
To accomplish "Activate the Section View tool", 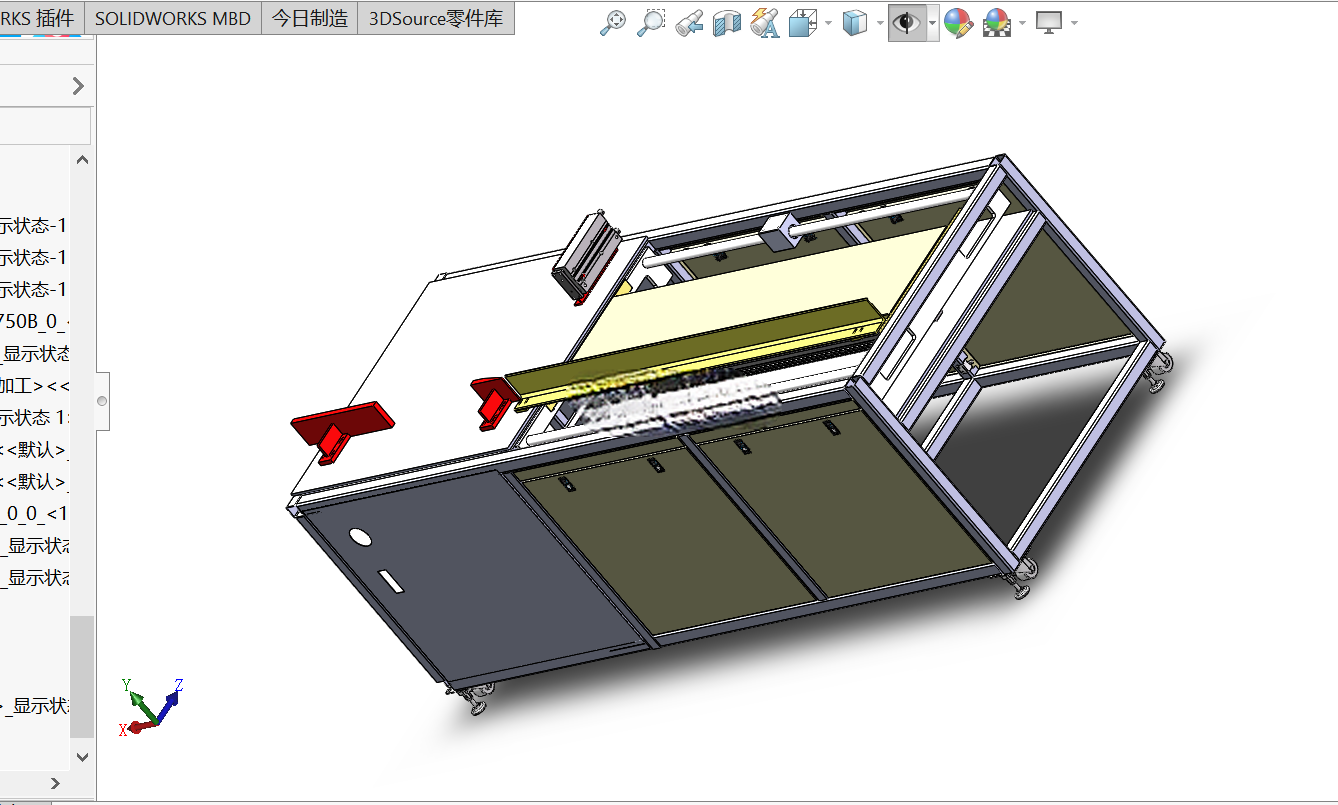I will (727, 23).
